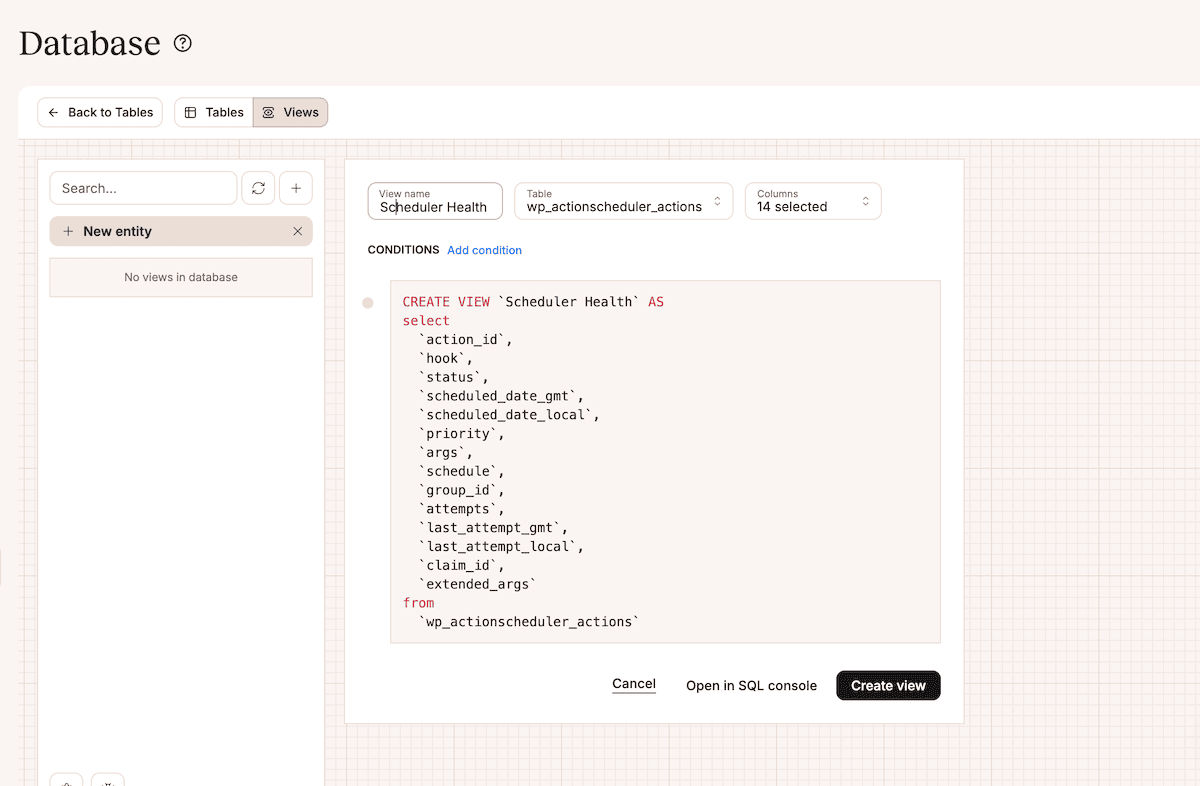This screenshot has height=786, width=1200.
Task: Click Cancel under the SQL preview
Action: (634, 683)
